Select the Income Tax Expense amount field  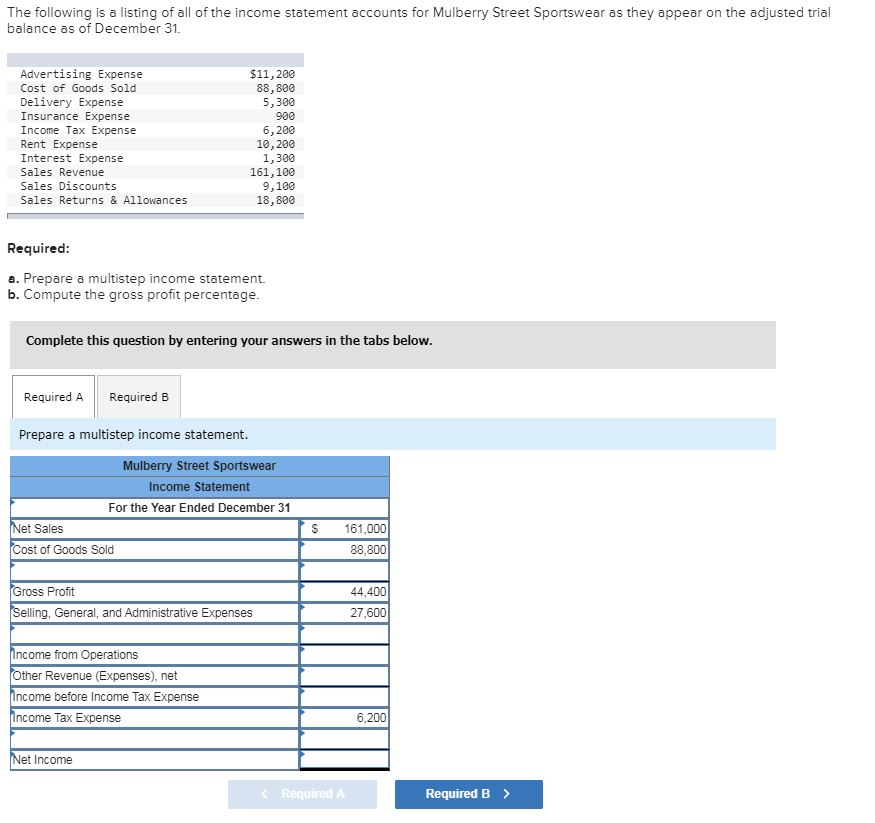pyautogui.click(x=345, y=718)
